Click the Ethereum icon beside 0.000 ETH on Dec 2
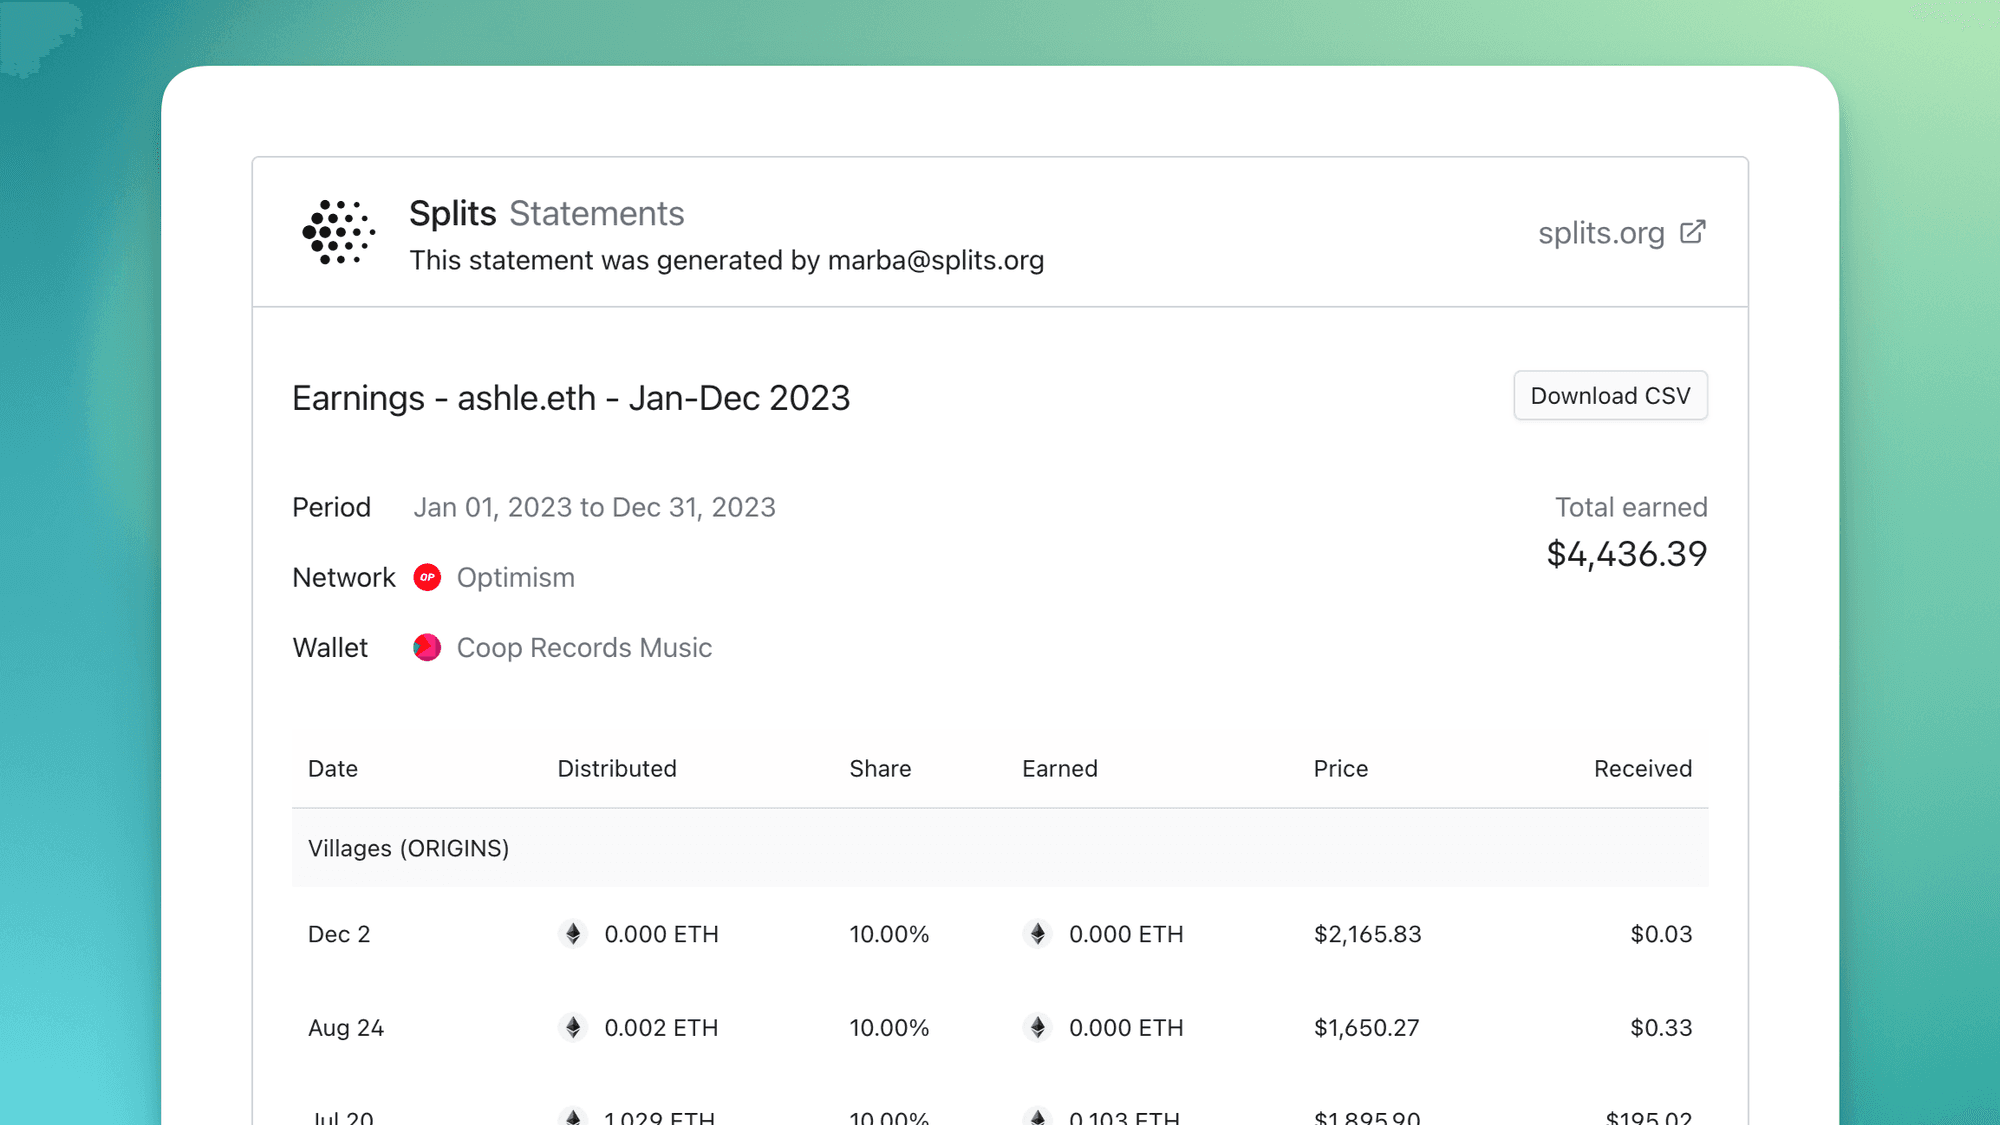Image resolution: width=2000 pixels, height=1125 pixels. (1038, 934)
